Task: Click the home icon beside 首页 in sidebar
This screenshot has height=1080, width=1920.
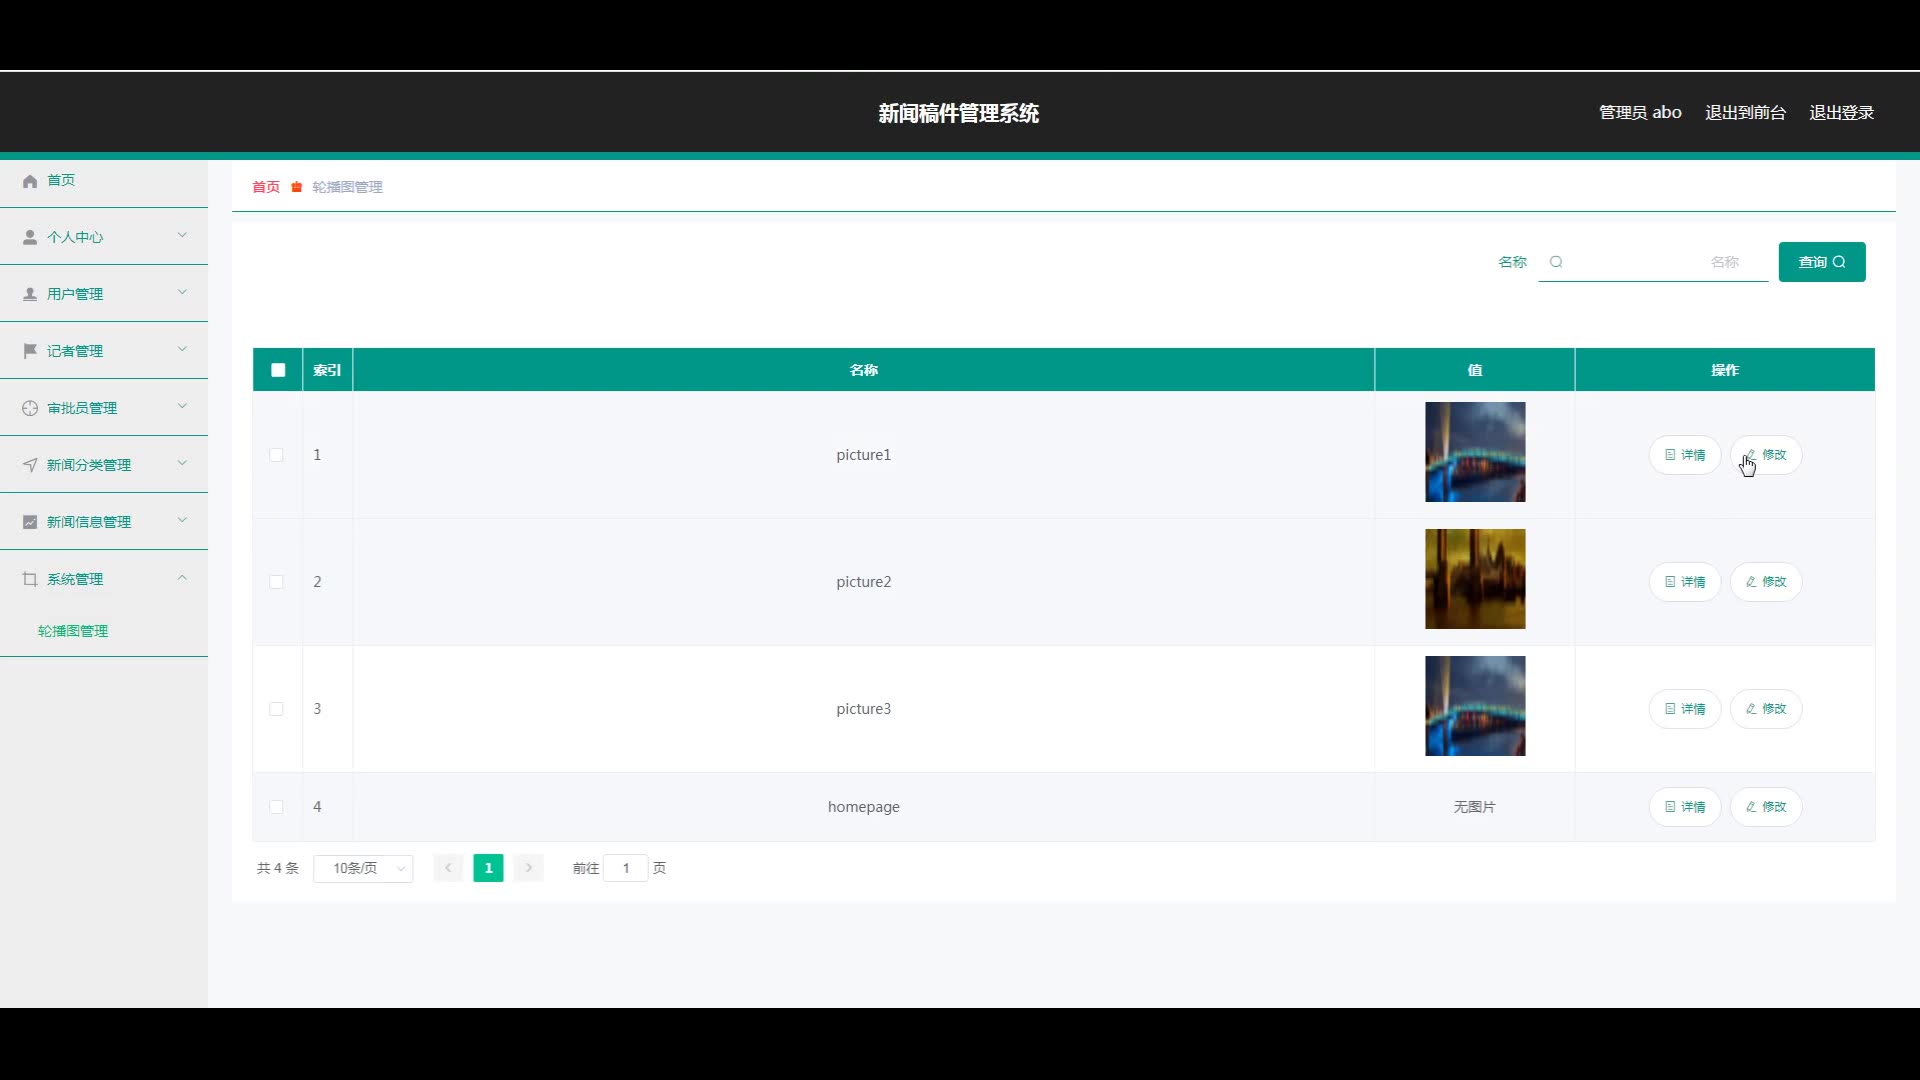Action: pyautogui.click(x=30, y=181)
